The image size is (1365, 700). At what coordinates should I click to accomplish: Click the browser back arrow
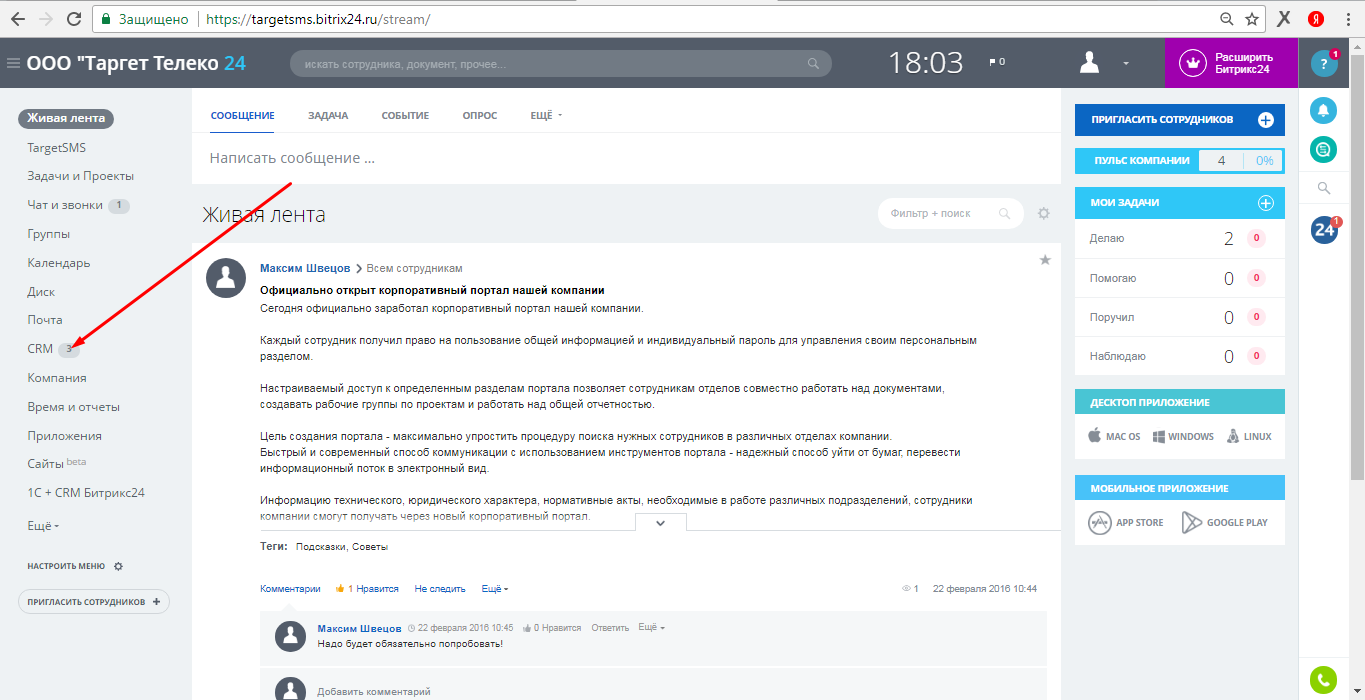[17, 19]
